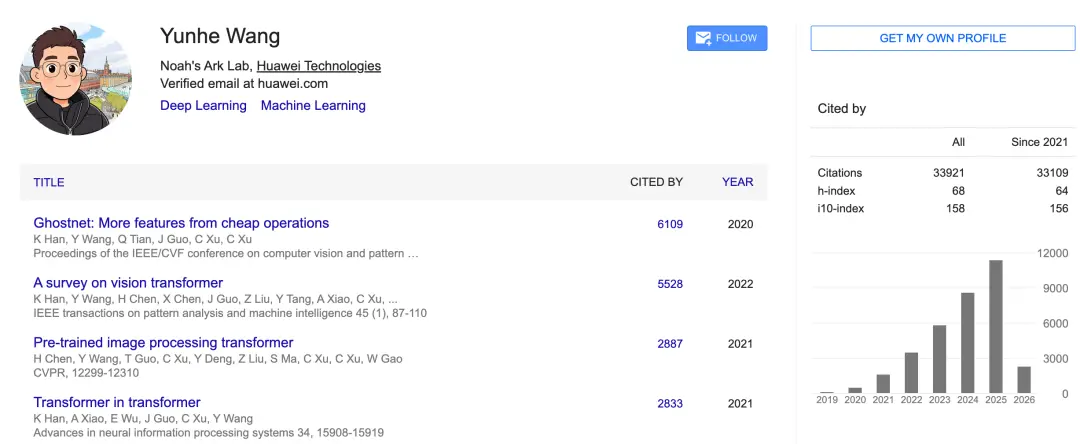Sort publications by Year column header
The image size is (1080, 444).
(737, 182)
